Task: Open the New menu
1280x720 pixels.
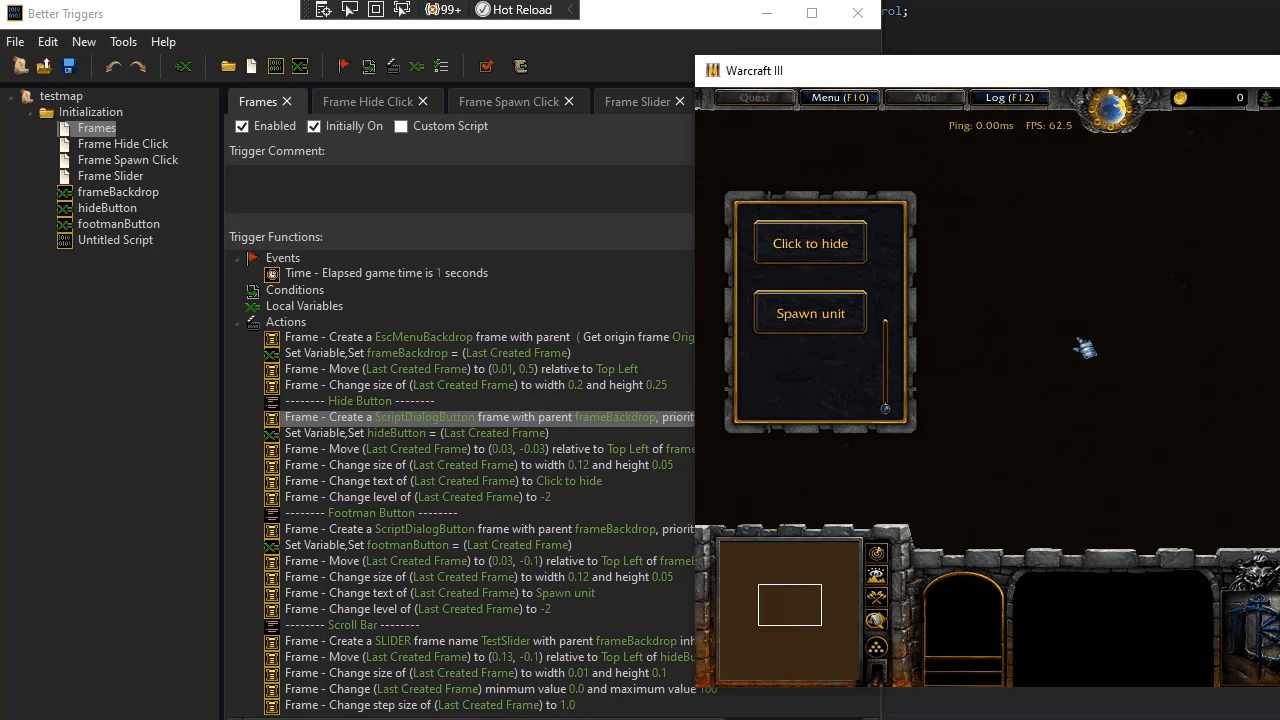Action: point(84,42)
